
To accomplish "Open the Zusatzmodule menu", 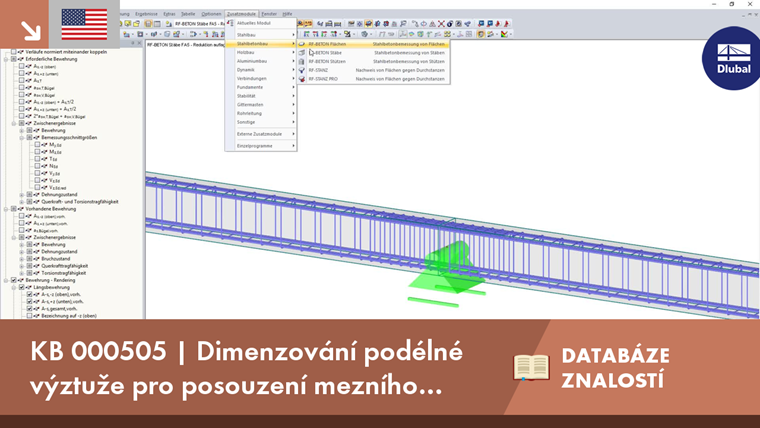I will coord(241,14).
